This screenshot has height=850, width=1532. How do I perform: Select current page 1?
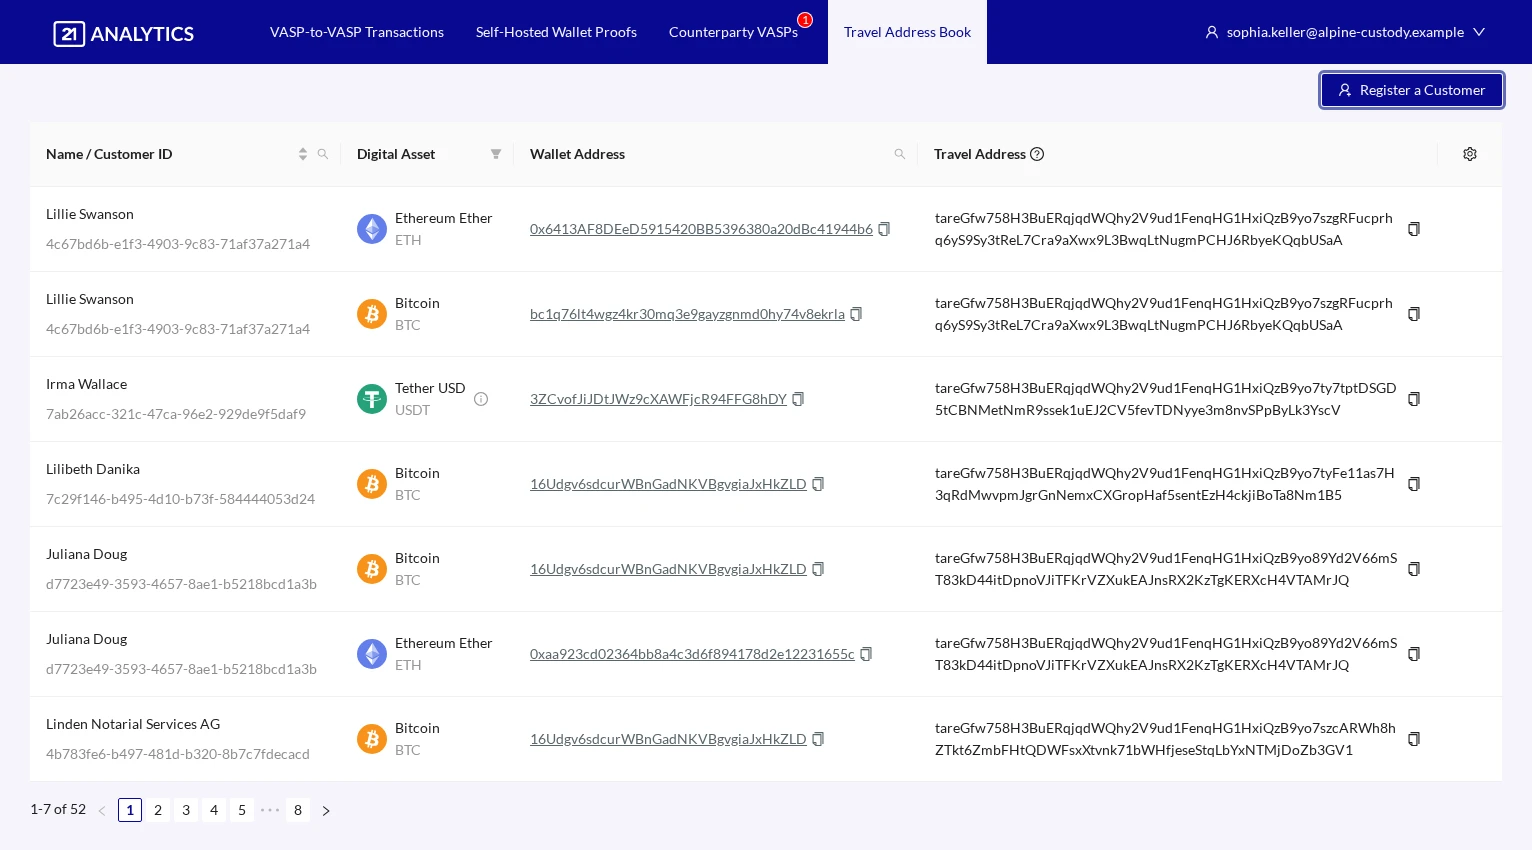pyautogui.click(x=130, y=810)
